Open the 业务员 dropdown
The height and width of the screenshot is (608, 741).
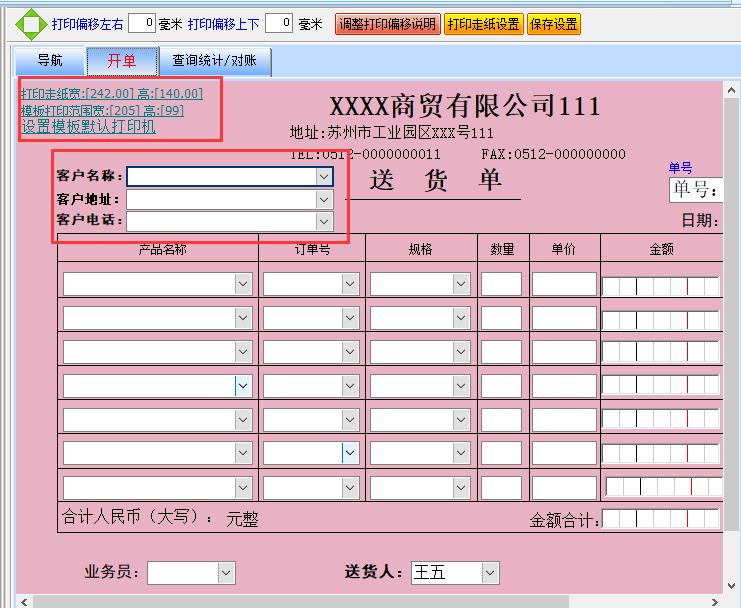tap(226, 573)
